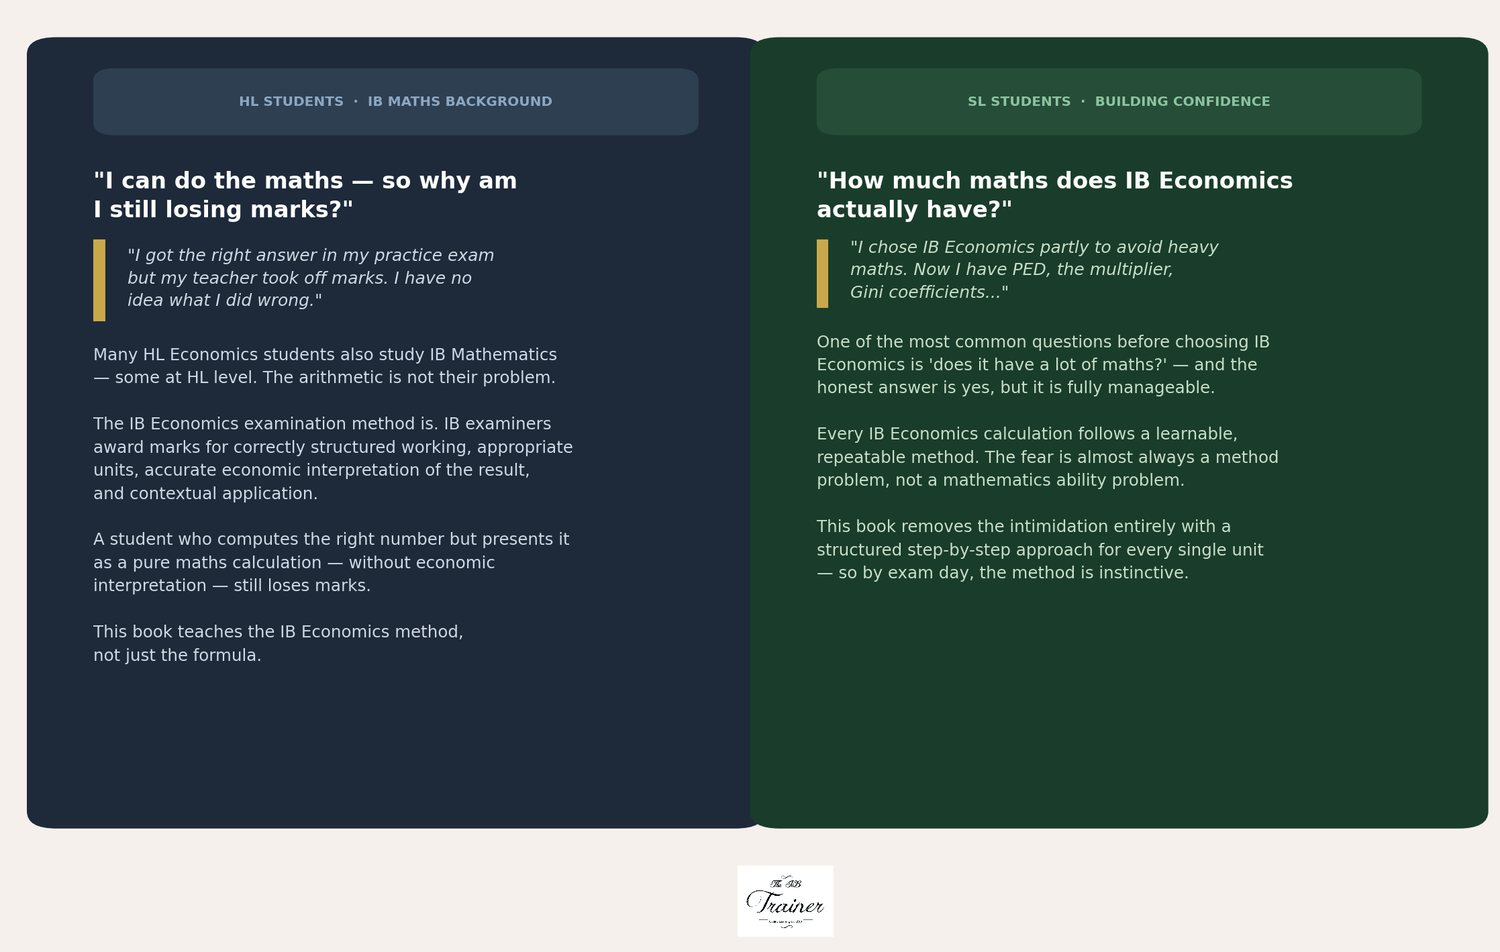Click the 'A student who computes' paragraph
Screen dimensions: 1500x952
coord(330,562)
